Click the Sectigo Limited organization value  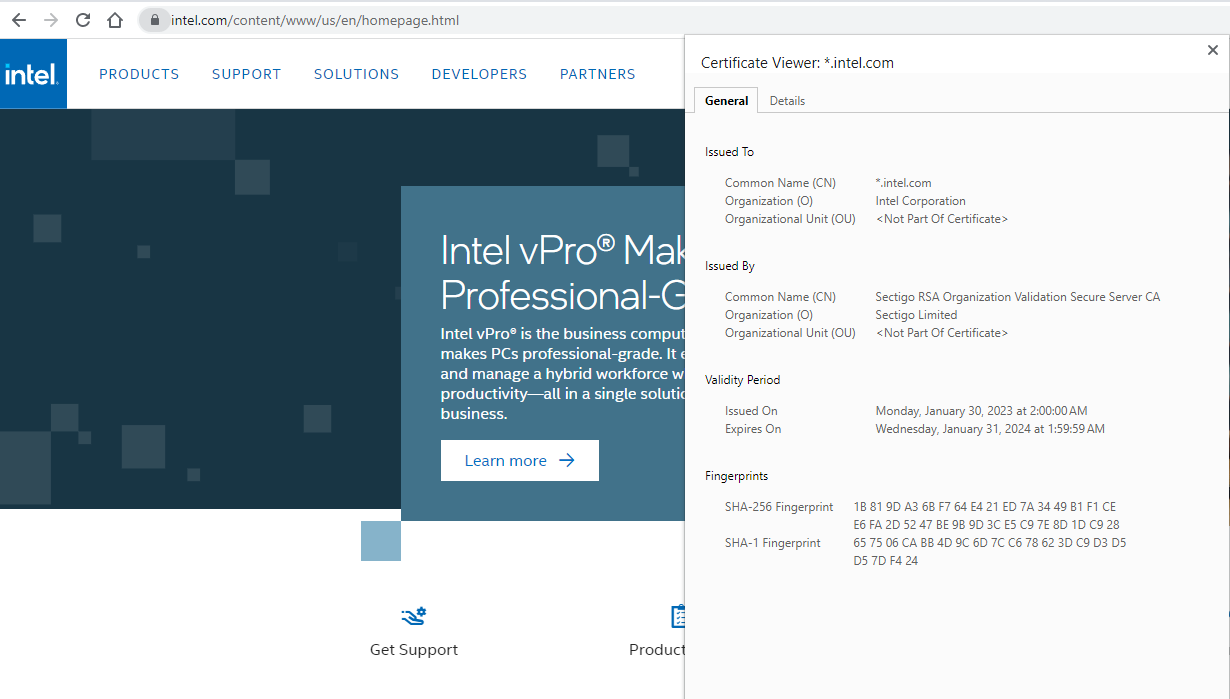pos(917,315)
